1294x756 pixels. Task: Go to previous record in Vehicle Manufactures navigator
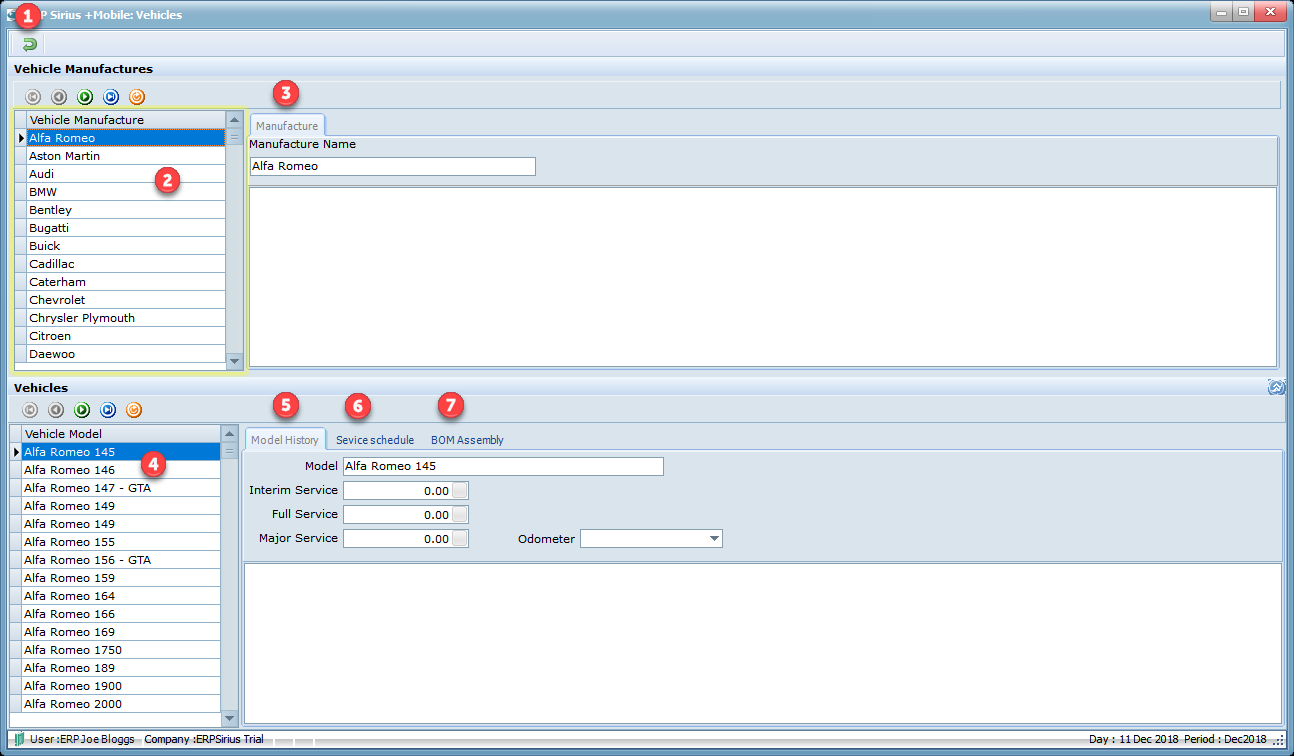[x=59, y=97]
